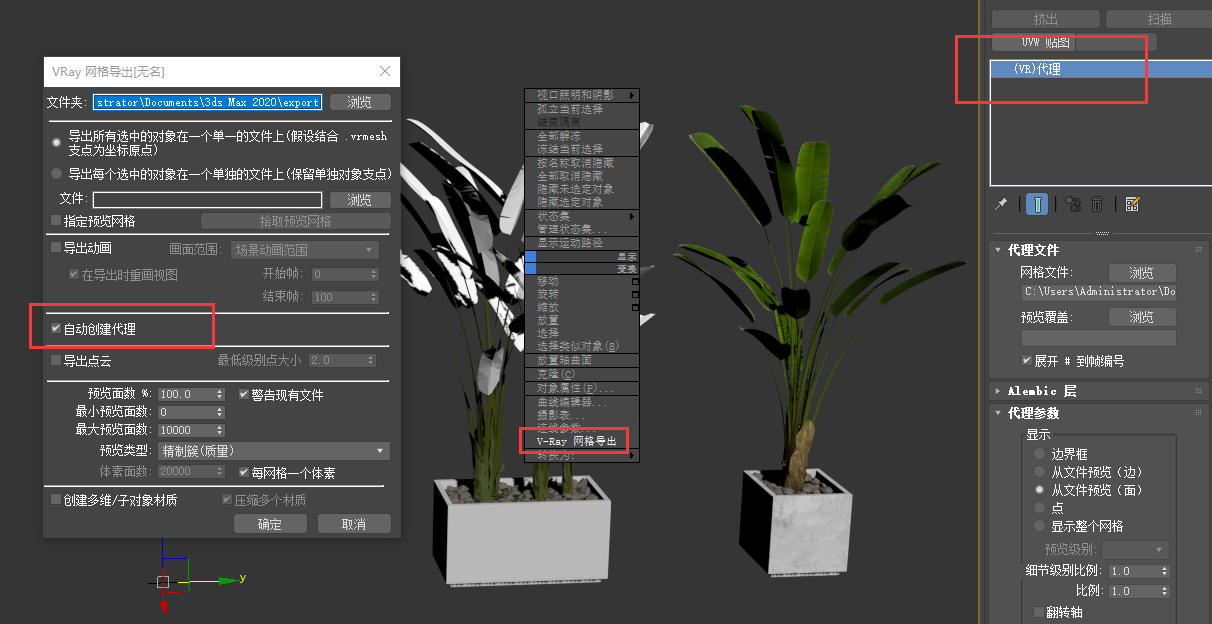This screenshot has height=624, width=1212.
Task: Uncheck the 自动创建代理 checkbox
Action: pos(56,329)
